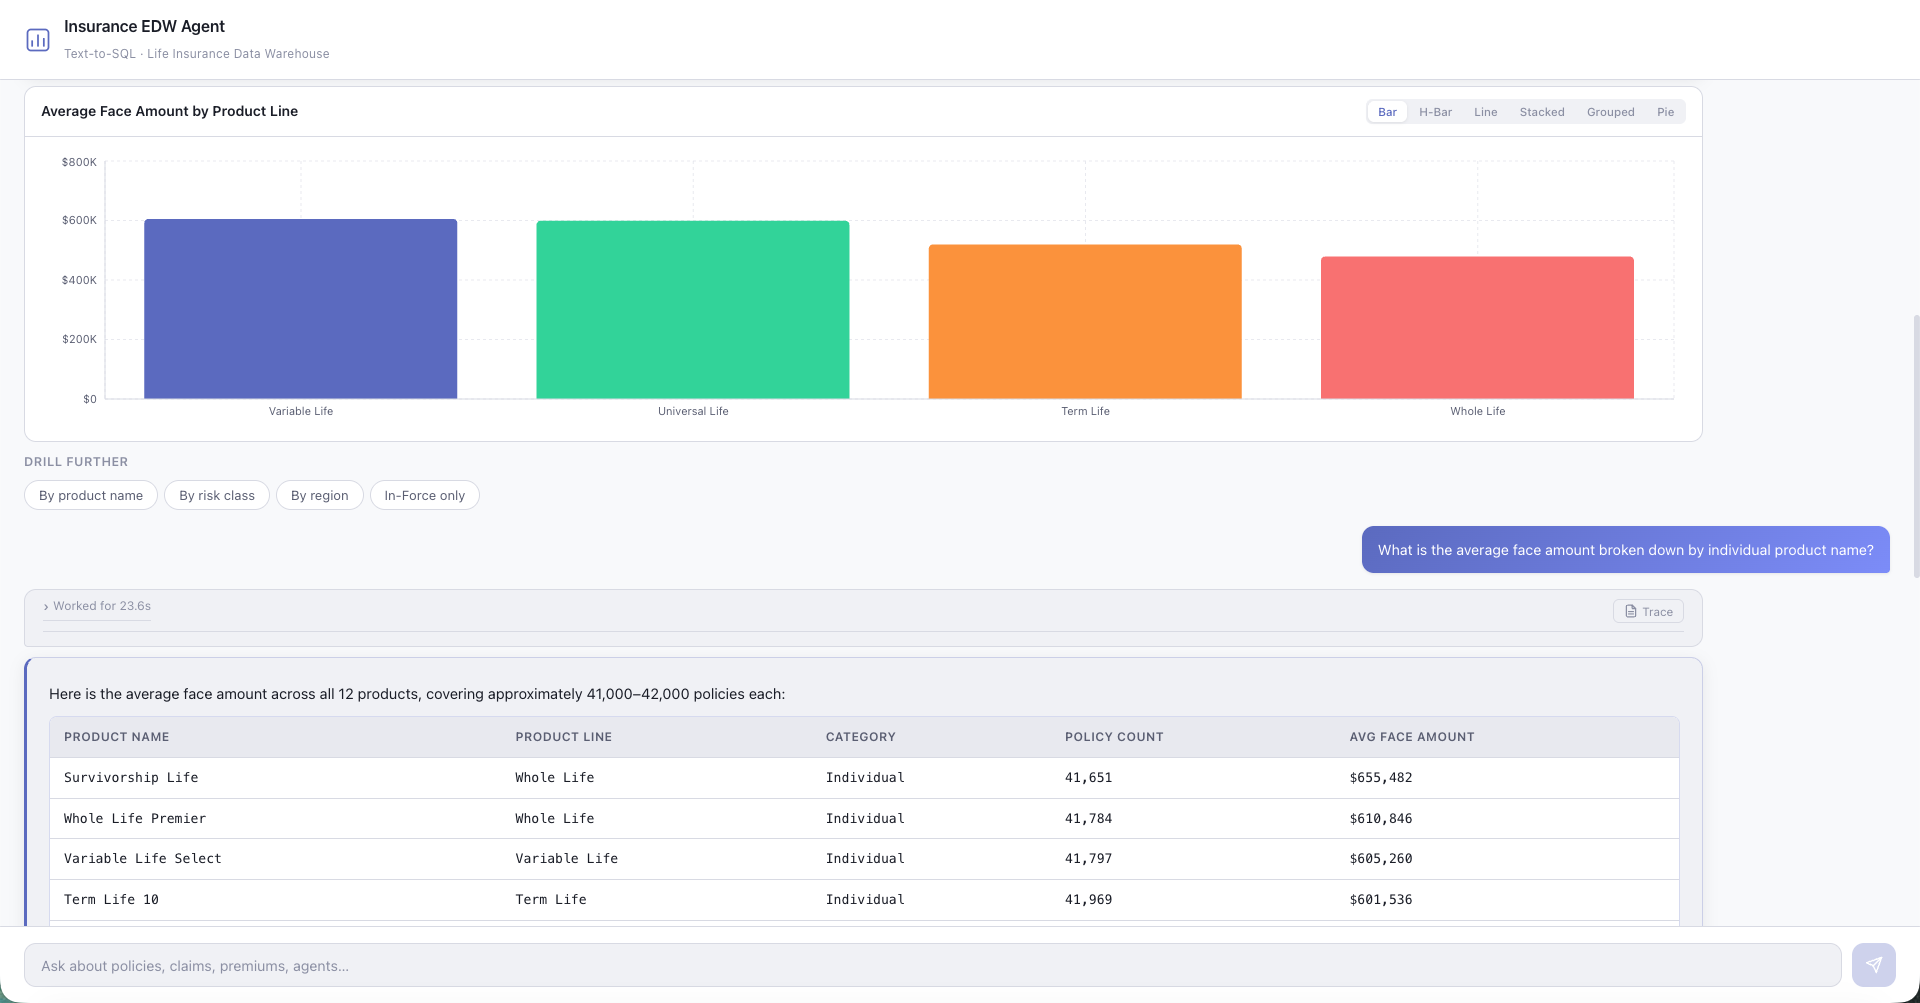Focus the 'Ask about policies' input field
The height and width of the screenshot is (1003, 1920).
933,965
